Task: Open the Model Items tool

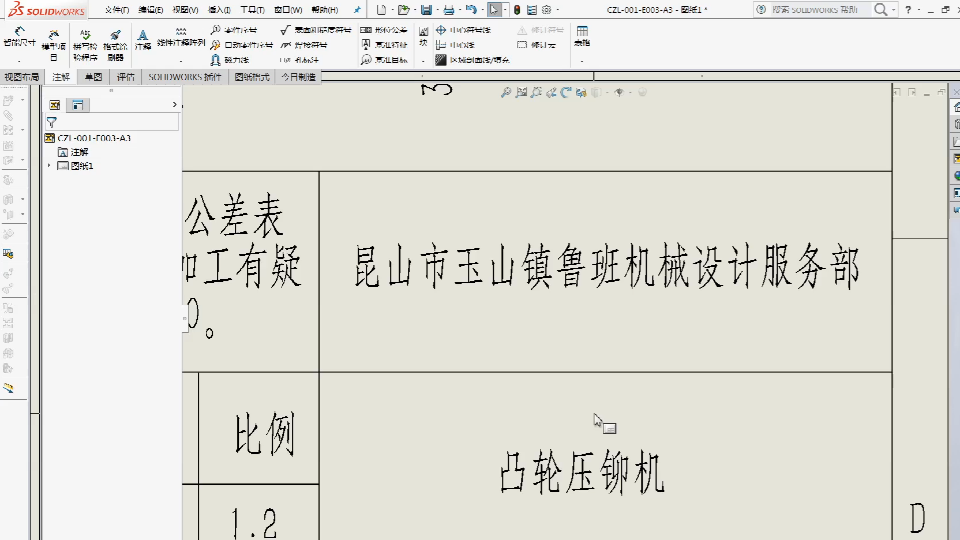Action: click(54, 45)
